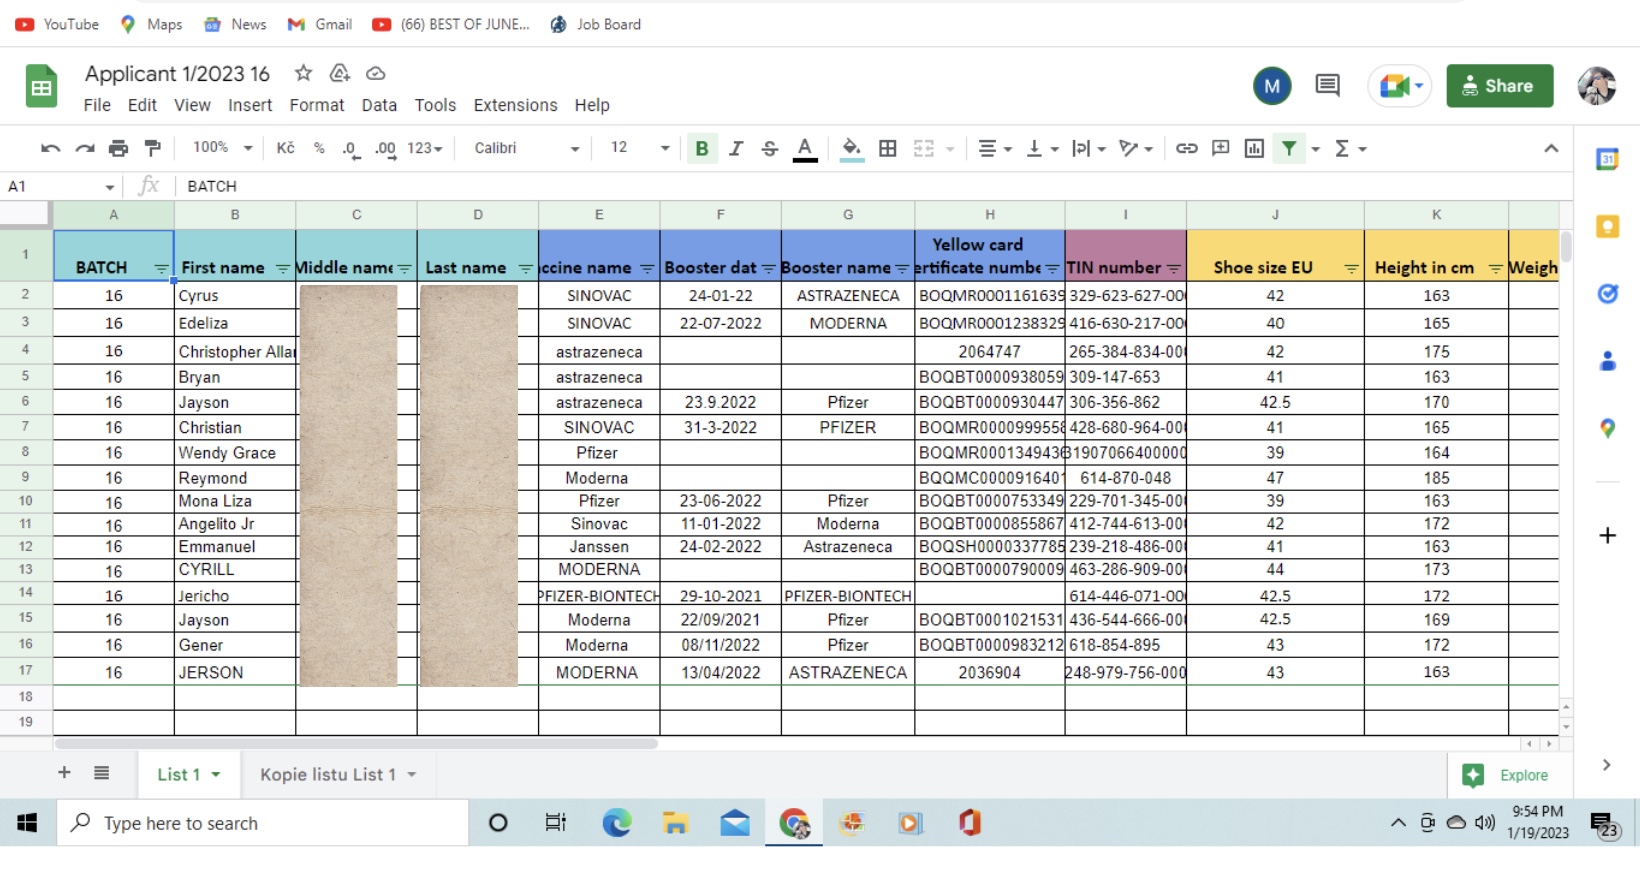Click the Windows Start button
Image resolution: width=1640 pixels, height=882 pixels.
click(27, 823)
